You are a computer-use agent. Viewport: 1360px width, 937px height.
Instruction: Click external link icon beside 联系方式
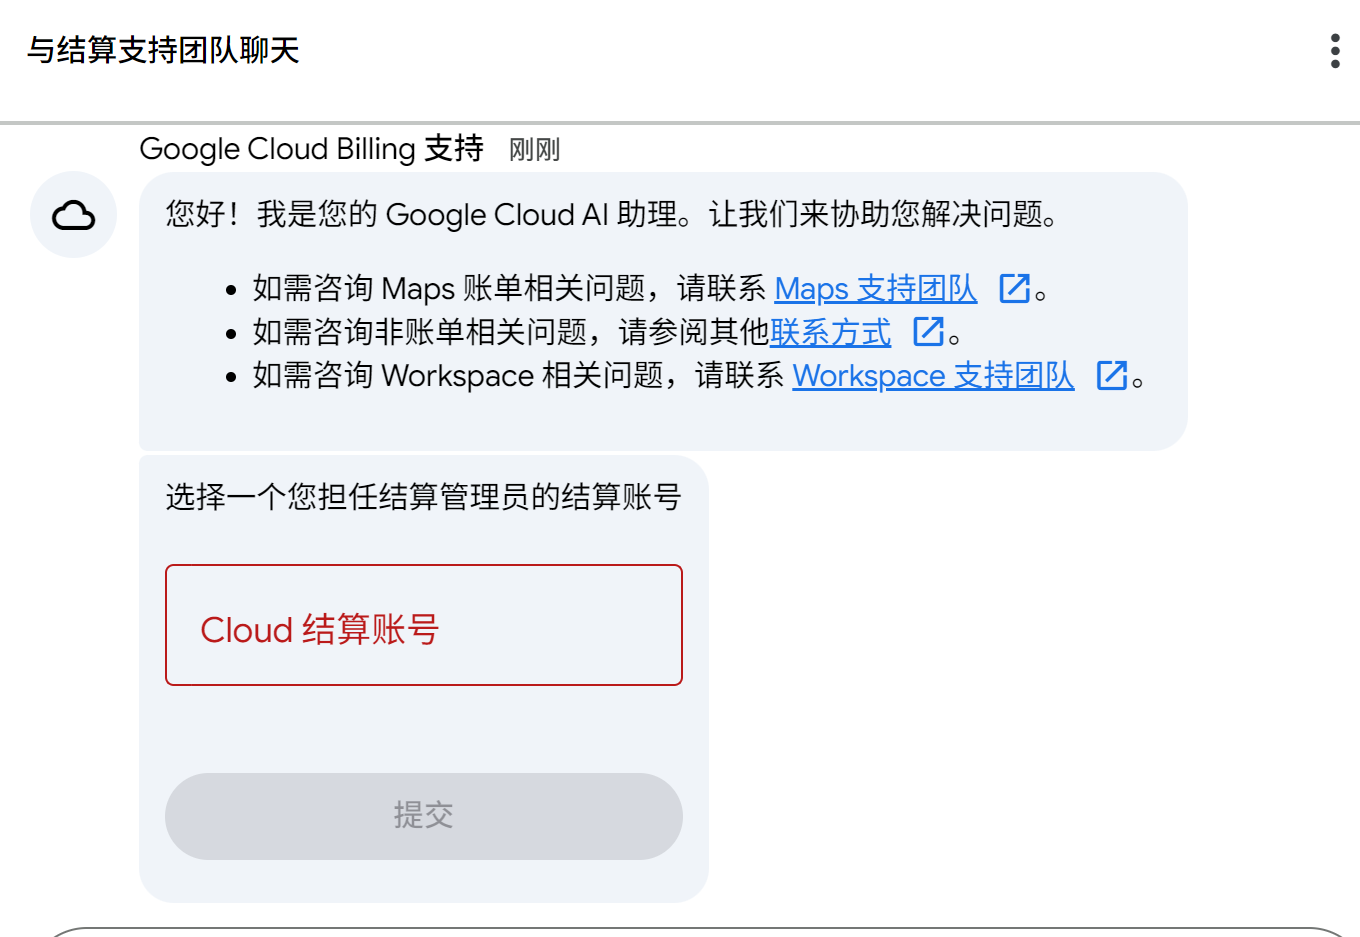(929, 332)
